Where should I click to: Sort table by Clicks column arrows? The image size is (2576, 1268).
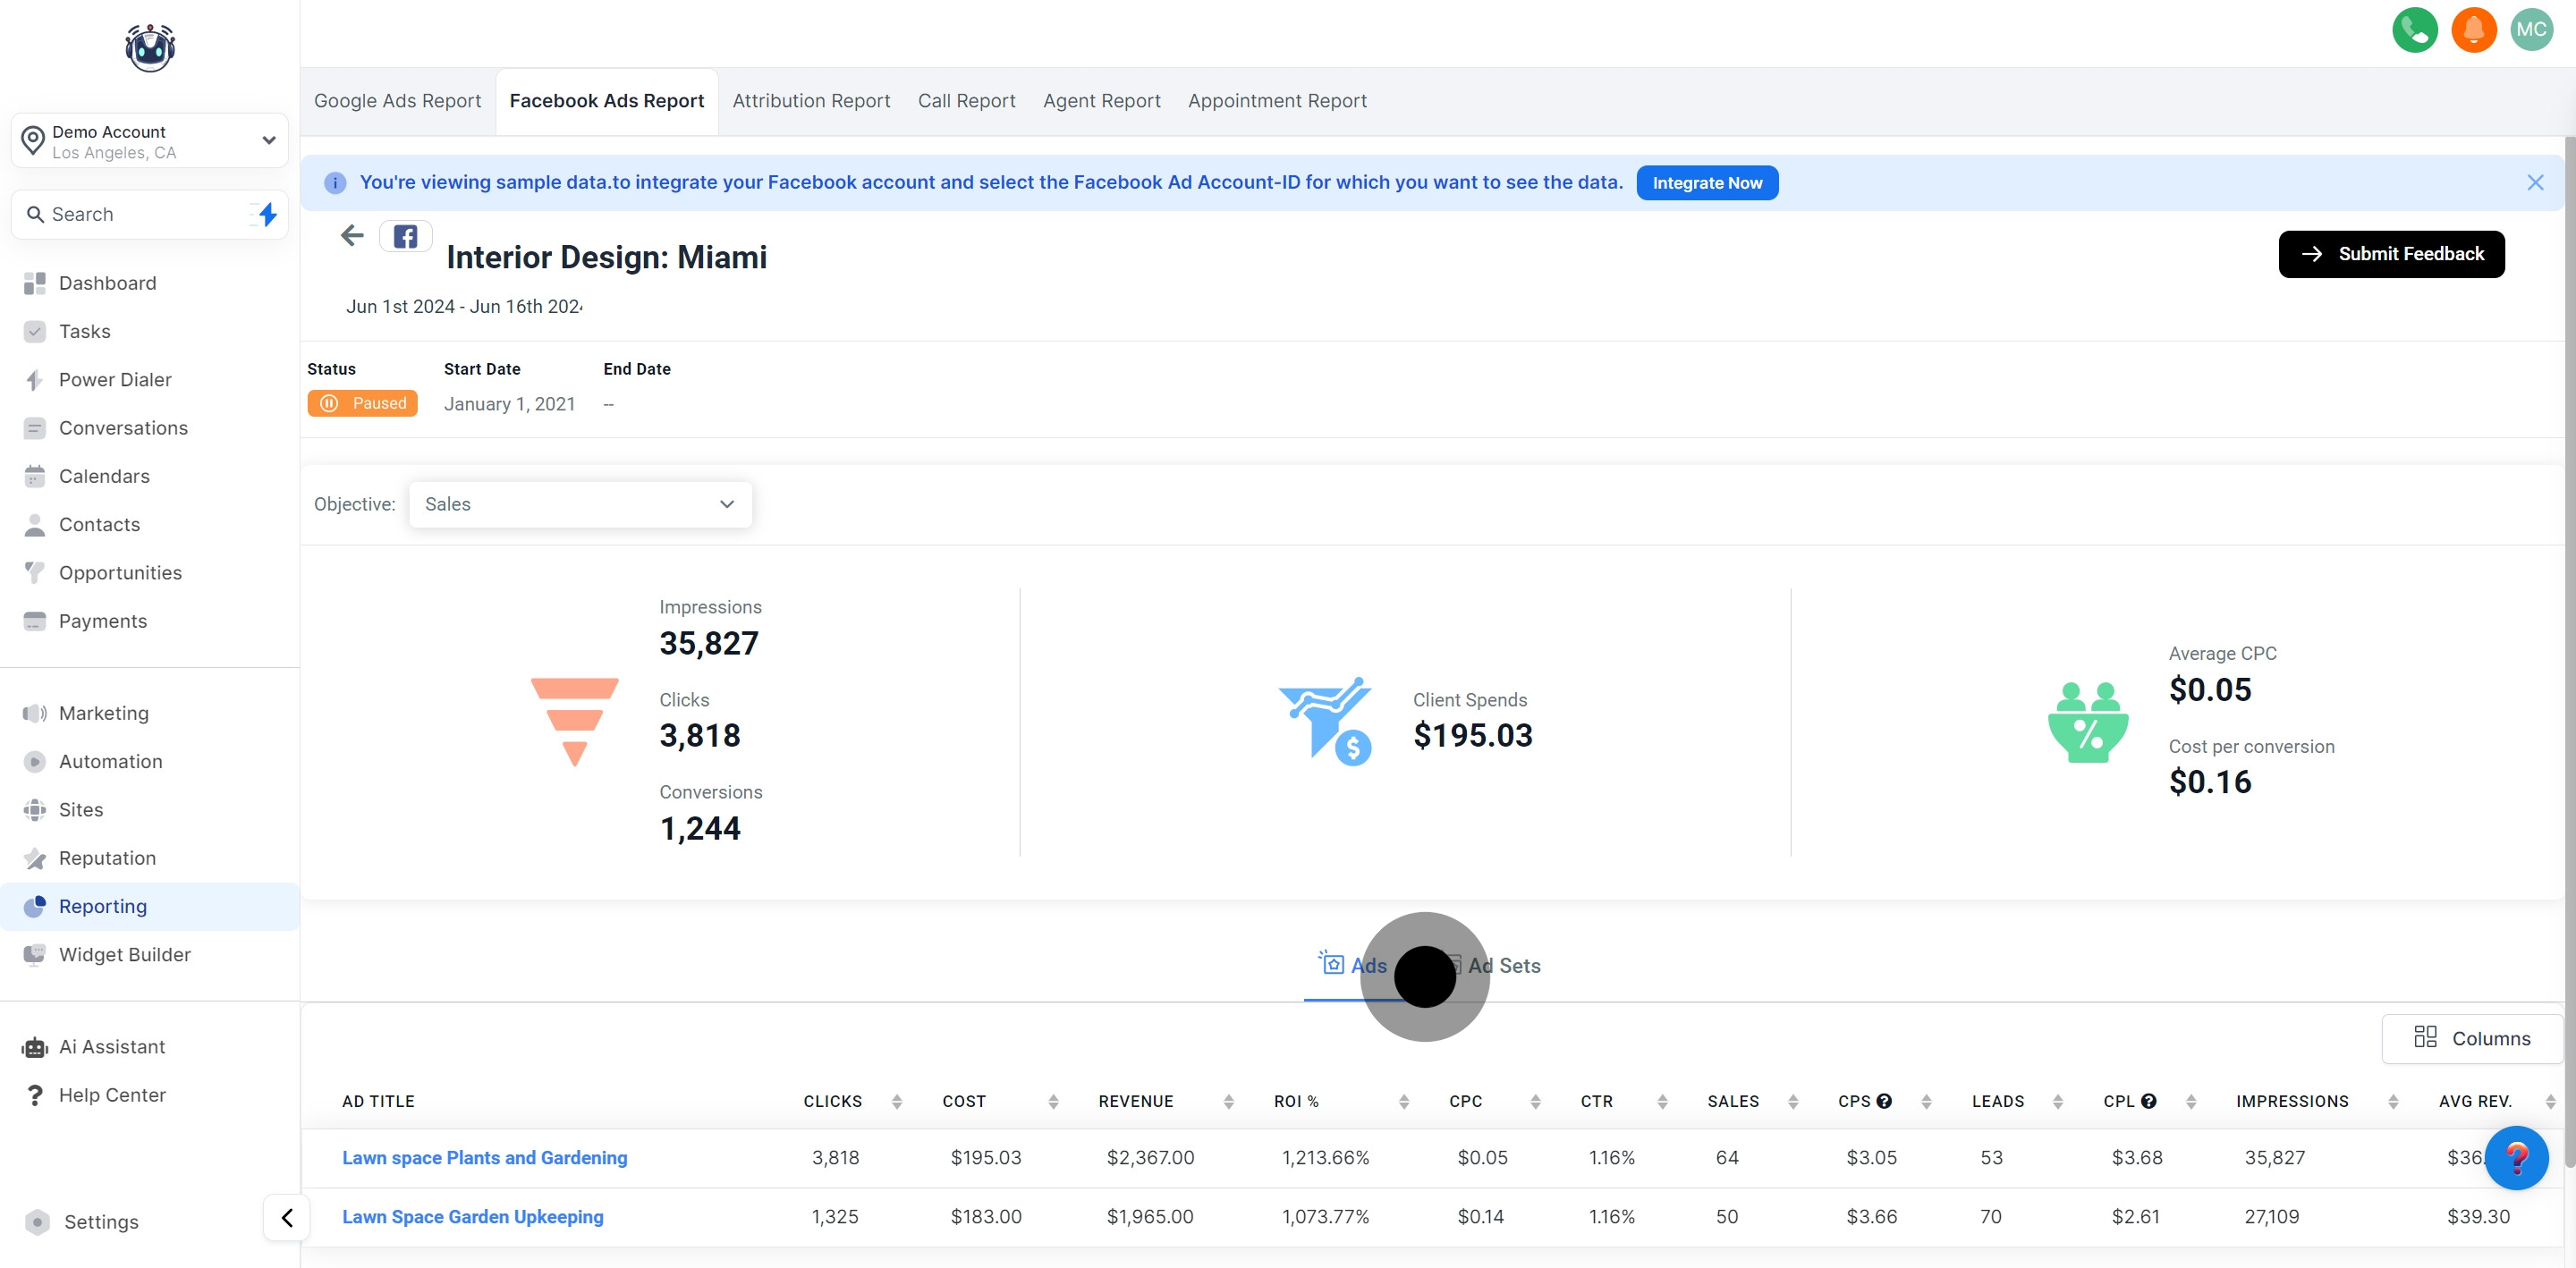click(897, 1101)
